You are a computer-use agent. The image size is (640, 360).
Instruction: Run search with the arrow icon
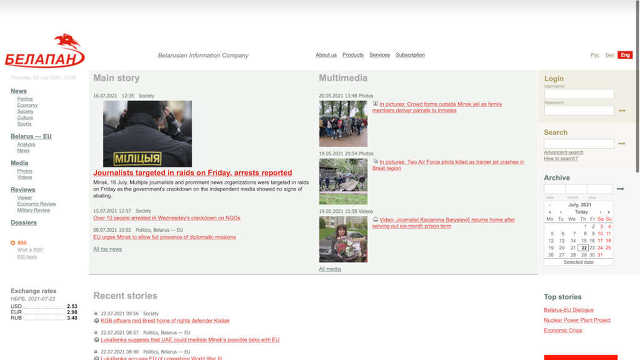point(622,143)
